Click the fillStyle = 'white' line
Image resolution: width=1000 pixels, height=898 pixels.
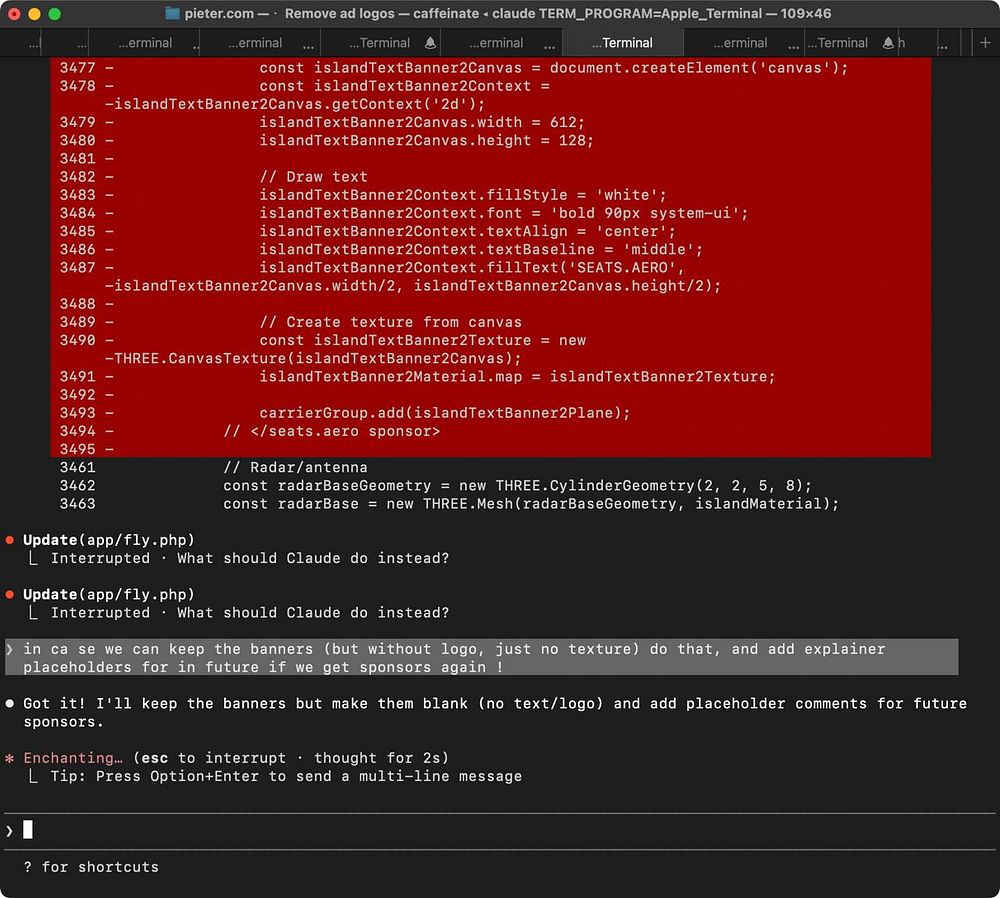tap(462, 195)
